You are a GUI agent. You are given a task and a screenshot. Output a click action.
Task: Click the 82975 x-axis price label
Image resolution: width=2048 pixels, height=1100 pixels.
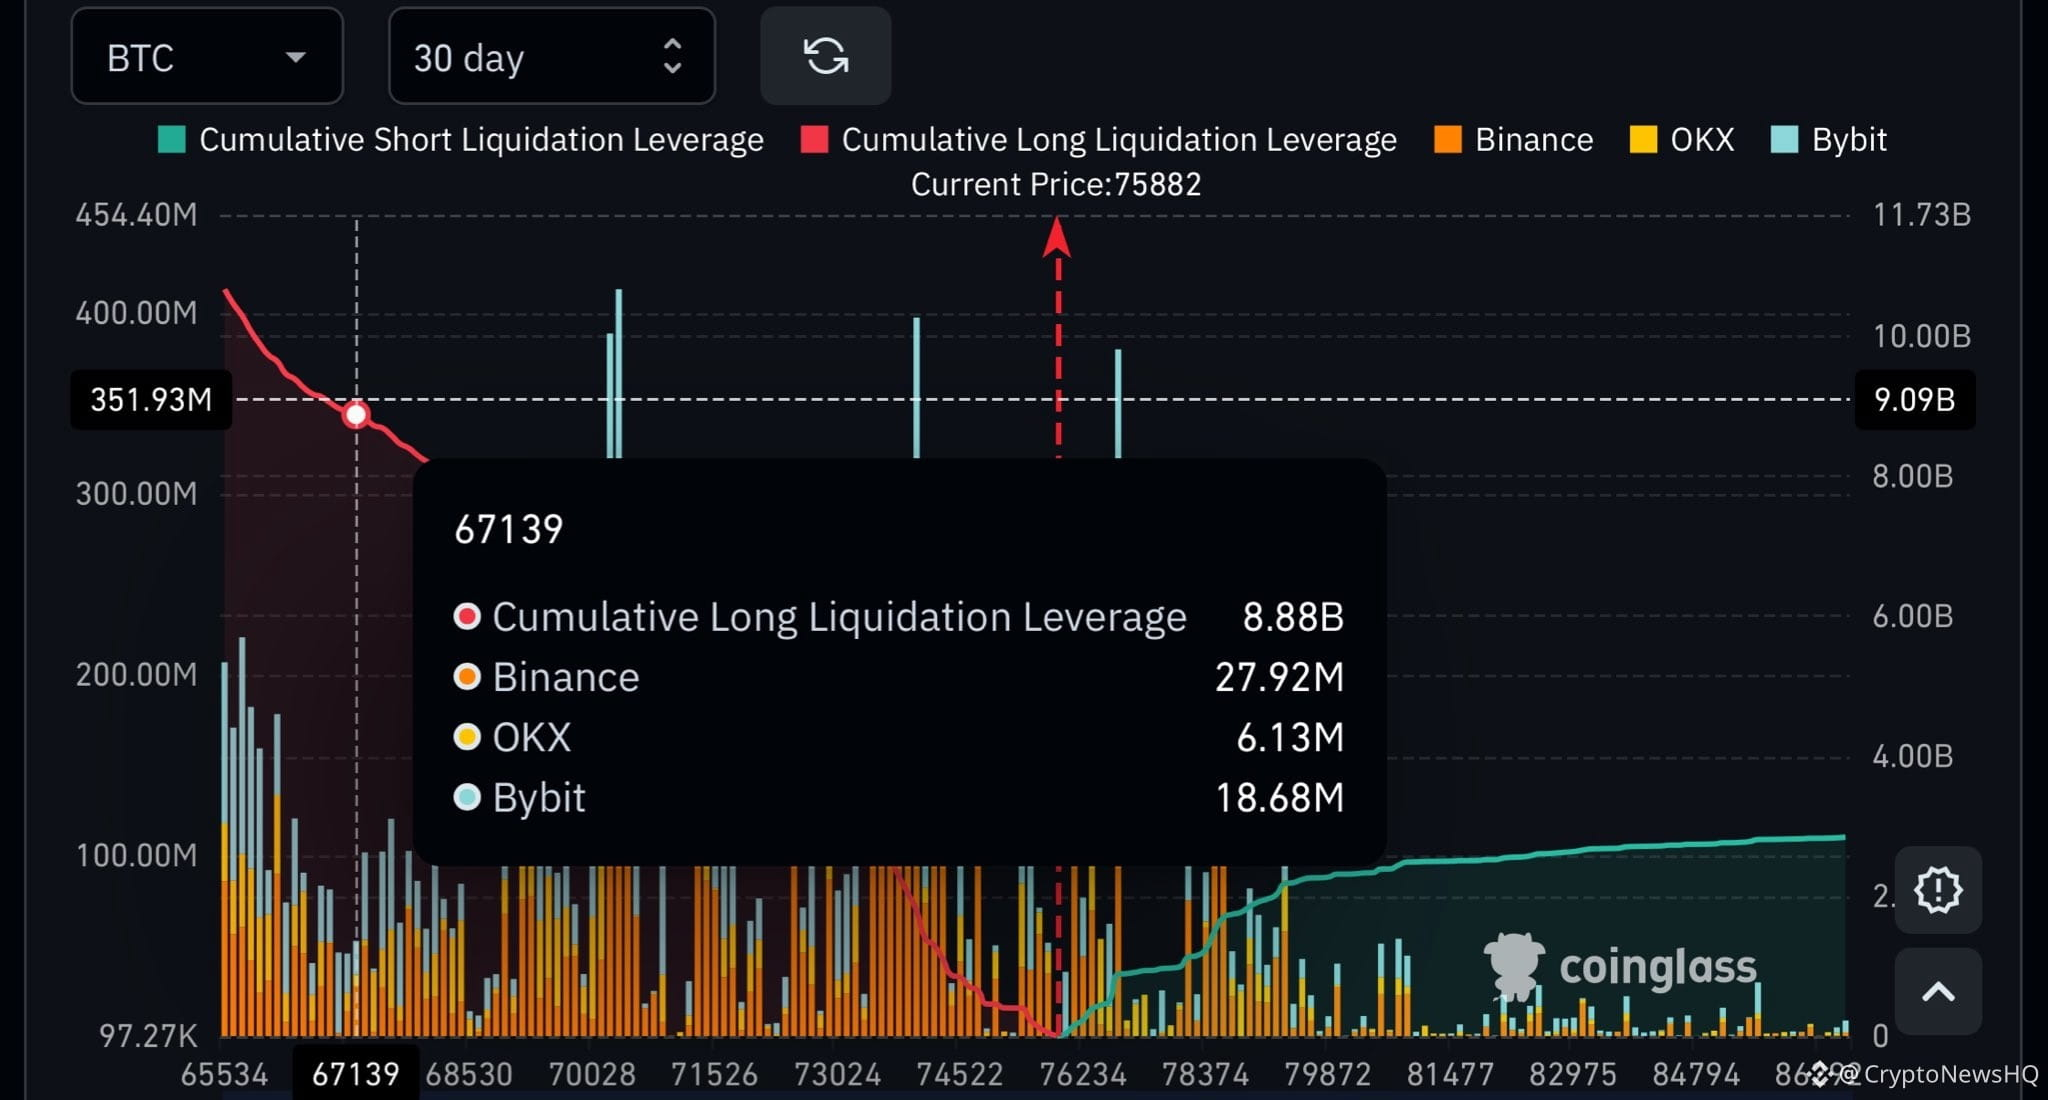tap(1573, 1075)
